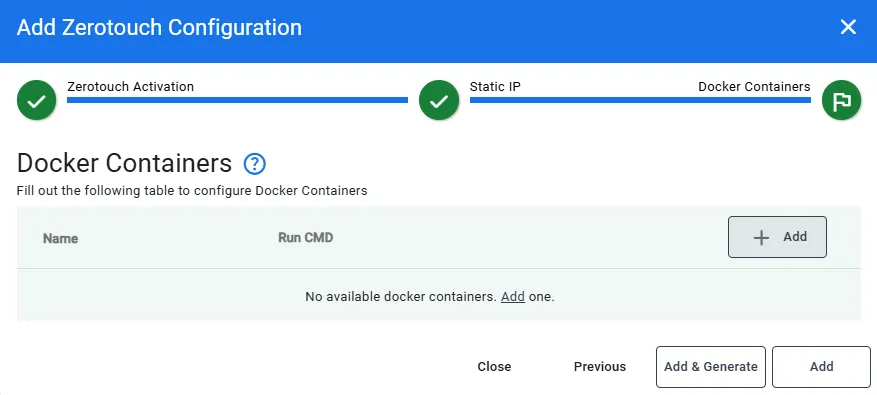This screenshot has width=877, height=395.
Task: Click the Zerotouch Activation completed step checkmark
Action: [36, 101]
